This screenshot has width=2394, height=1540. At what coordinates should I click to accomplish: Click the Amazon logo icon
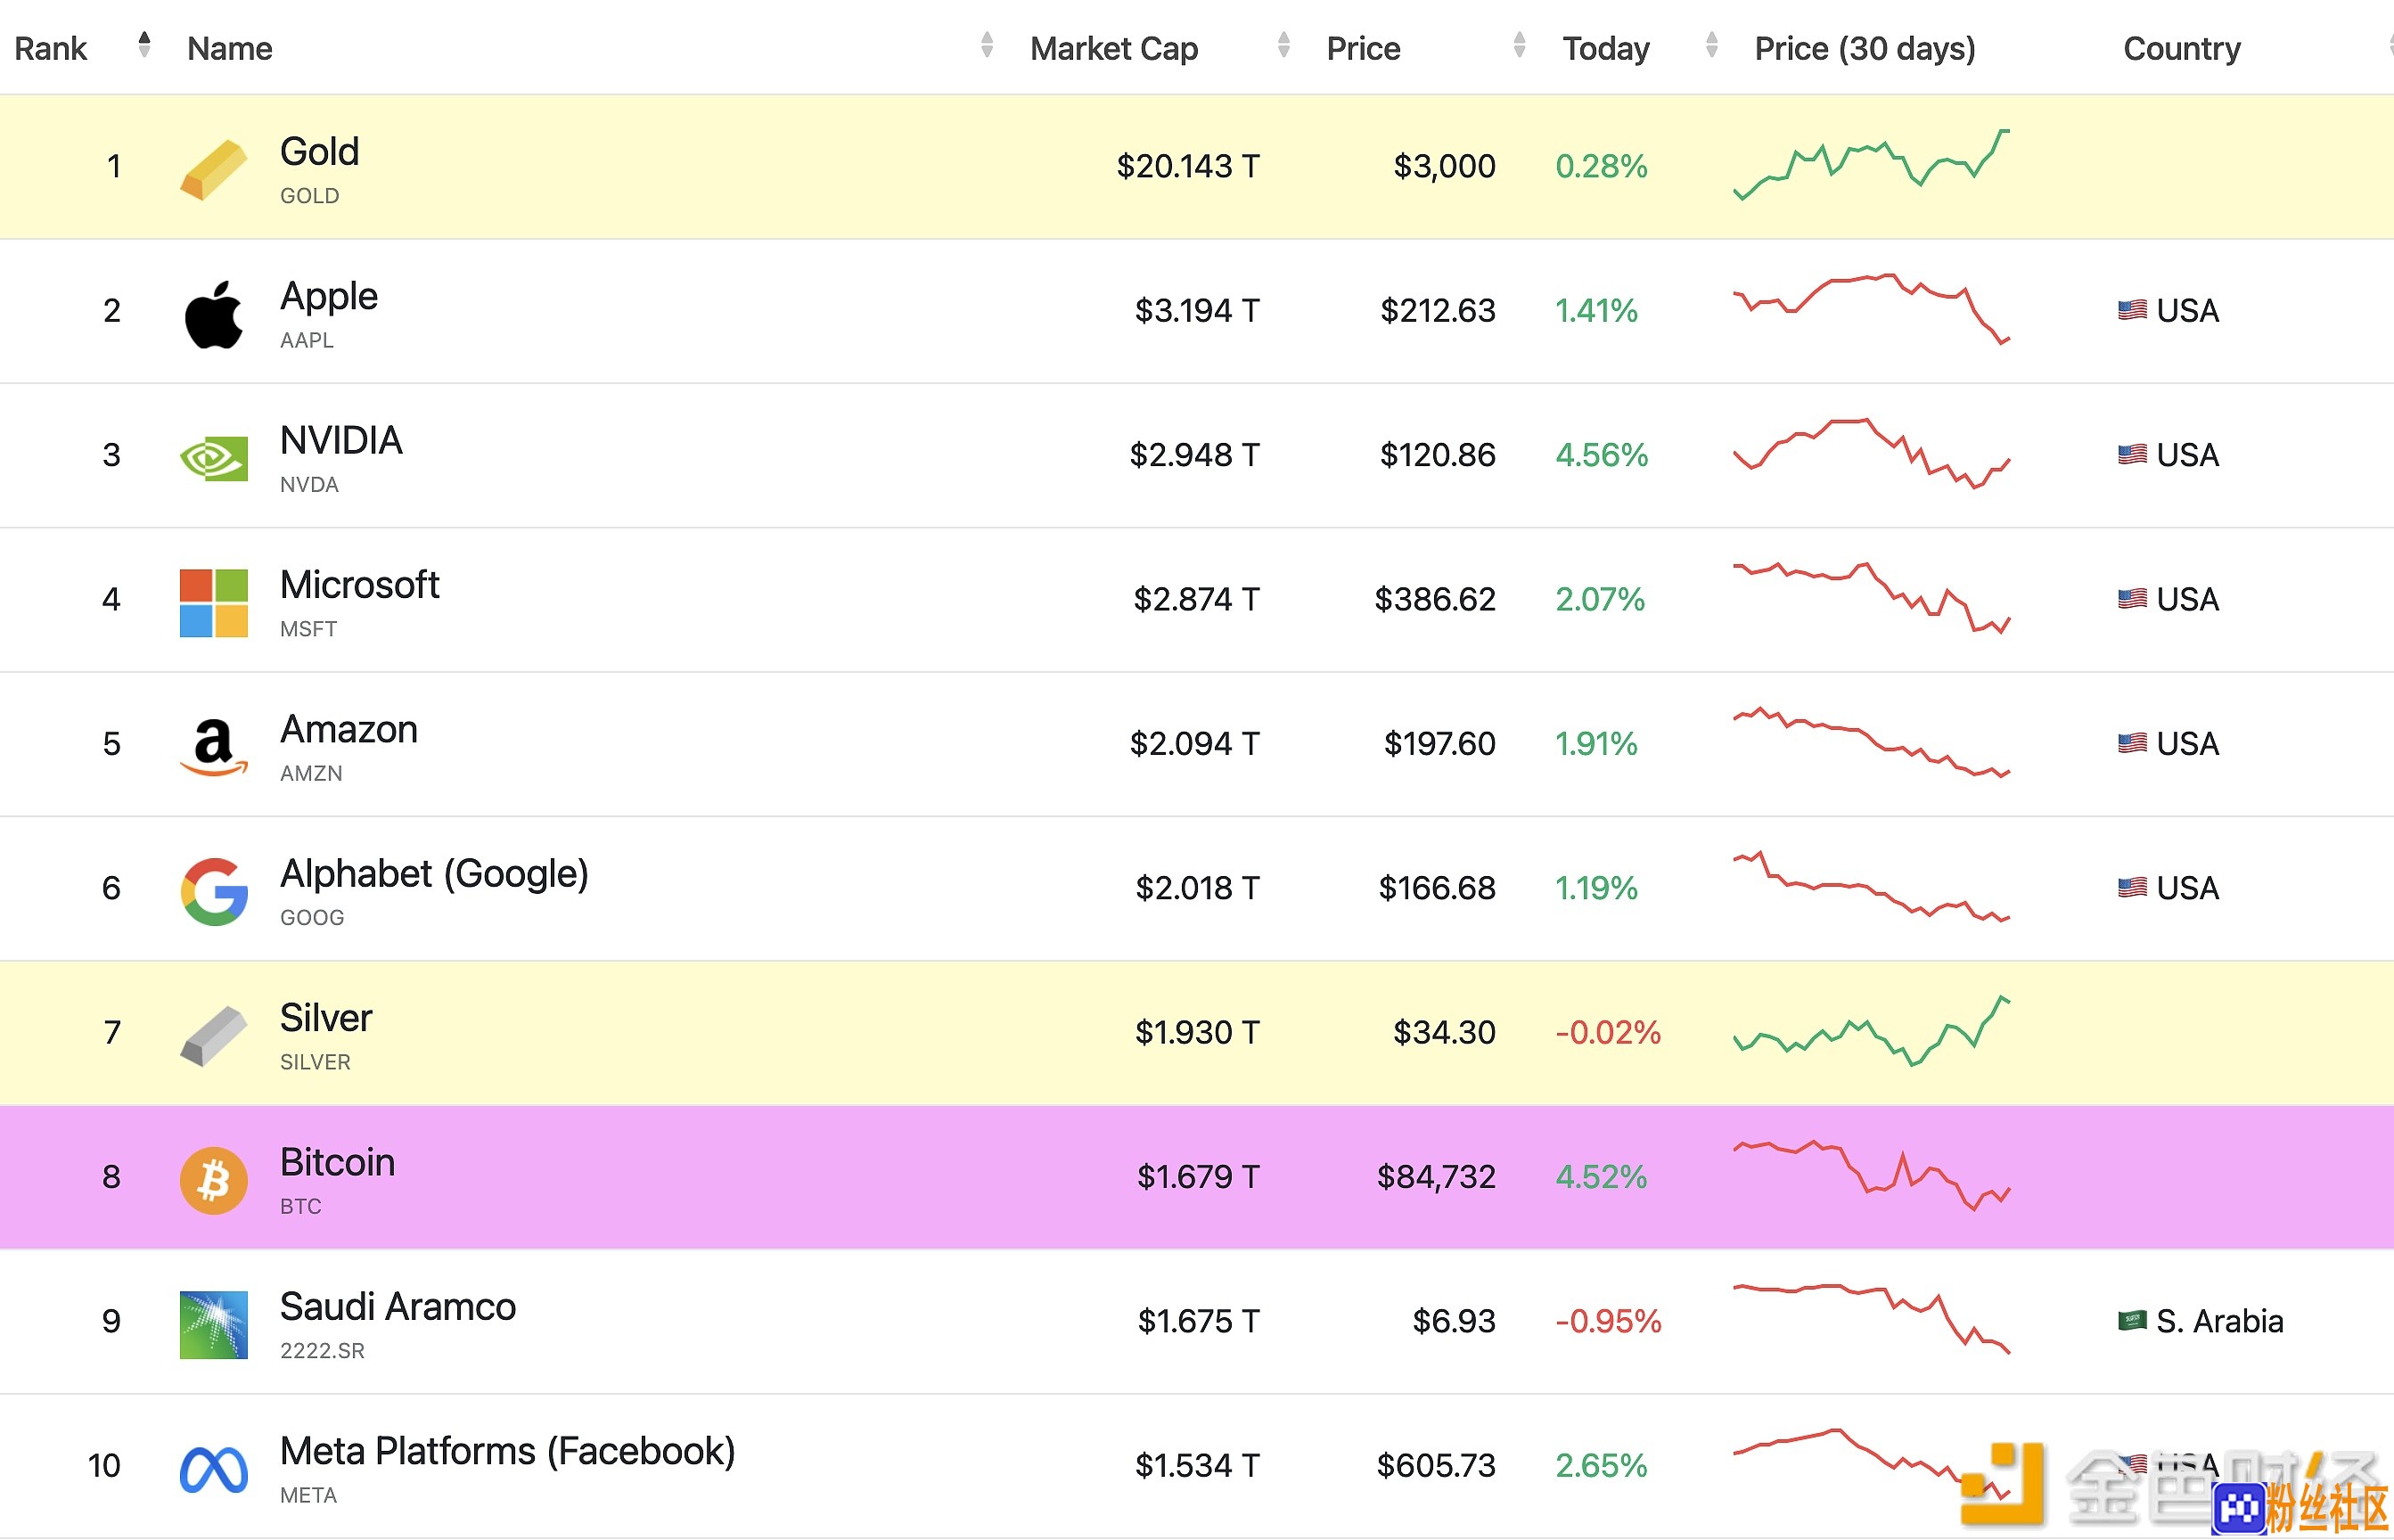tap(213, 747)
